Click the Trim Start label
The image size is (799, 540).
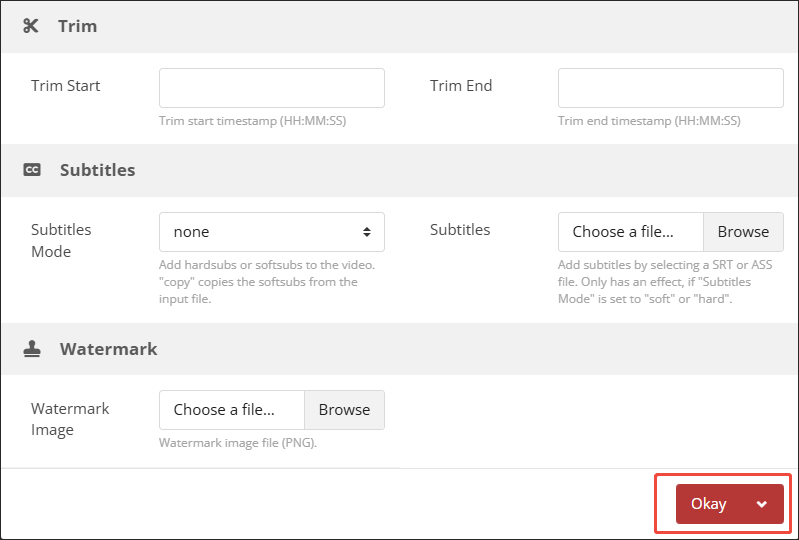pyautogui.click(x=66, y=86)
